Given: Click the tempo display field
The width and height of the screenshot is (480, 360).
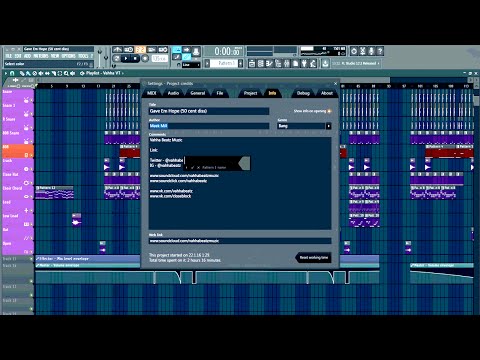Looking at the screenshot, I should click(159, 59).
